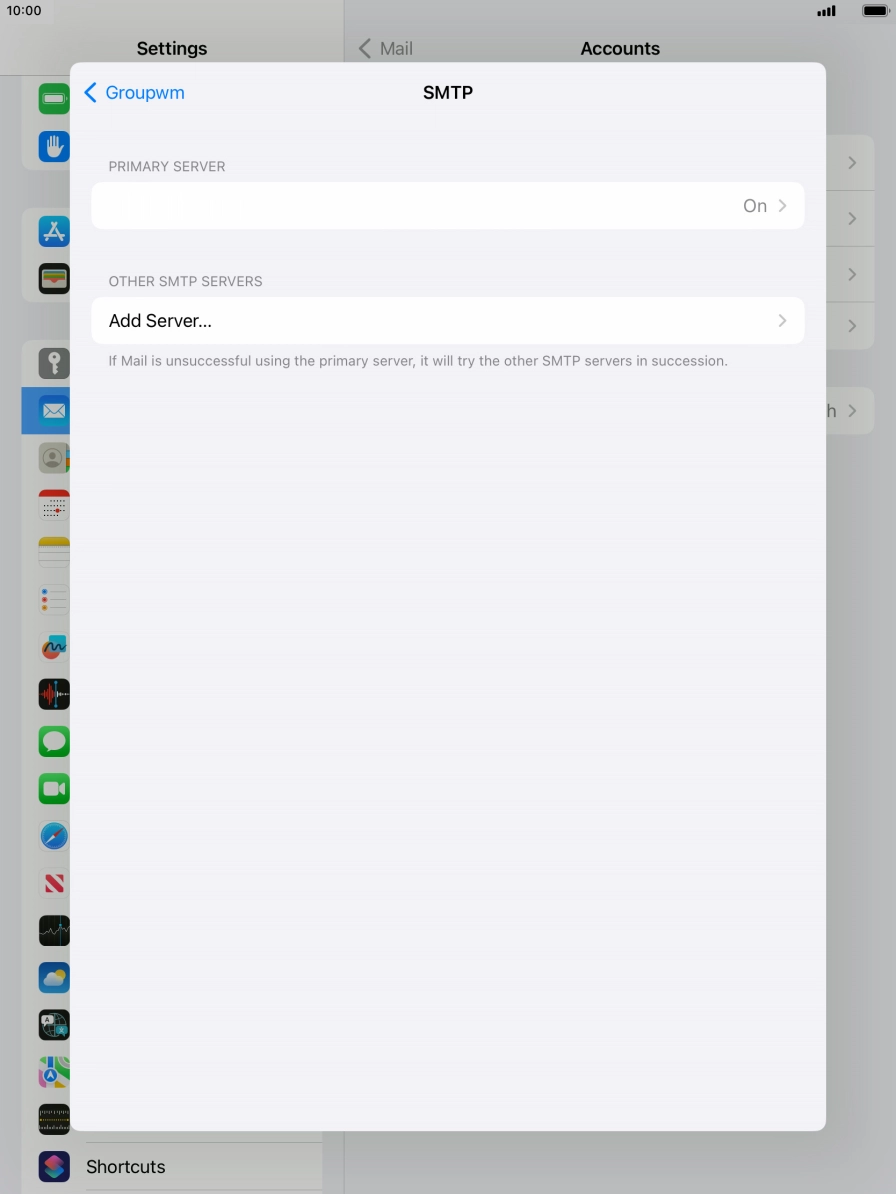Select the Privacy & Security hand icon
This screenshot has height=1194, width=896.
[53, 146]
